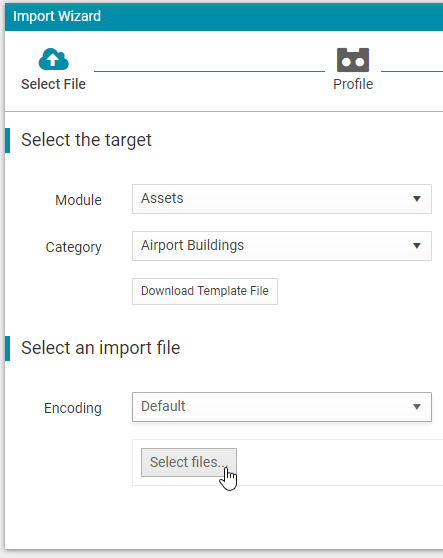Select the Assets module combo box
Screen dimensions: 443x558
(282, 199)
